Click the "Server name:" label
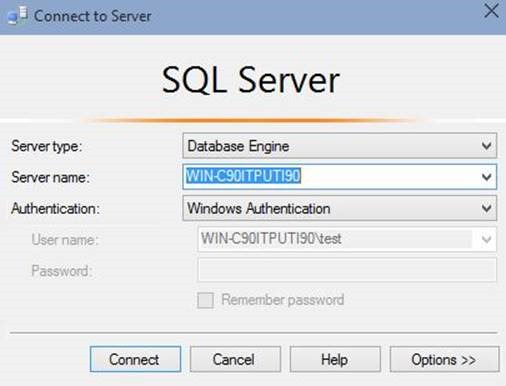Viewport: 506px width, 386px height. (x=51, y=177)
